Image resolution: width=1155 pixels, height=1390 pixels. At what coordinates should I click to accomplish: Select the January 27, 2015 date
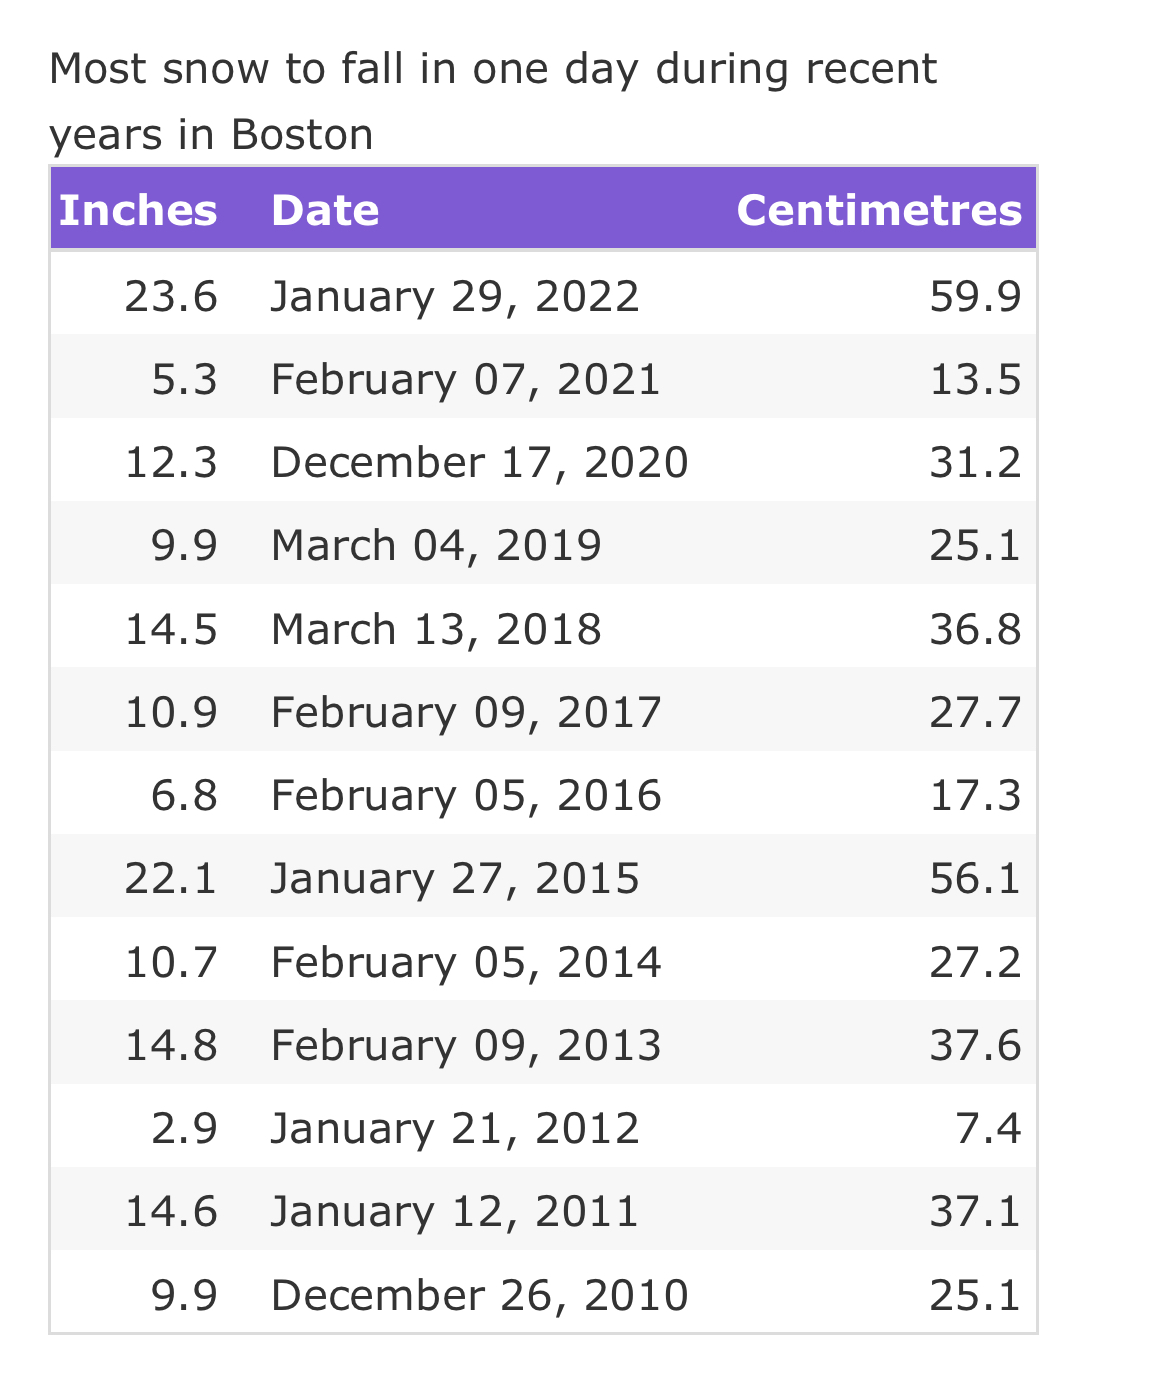pyautogui.click(x=455, y=879)
